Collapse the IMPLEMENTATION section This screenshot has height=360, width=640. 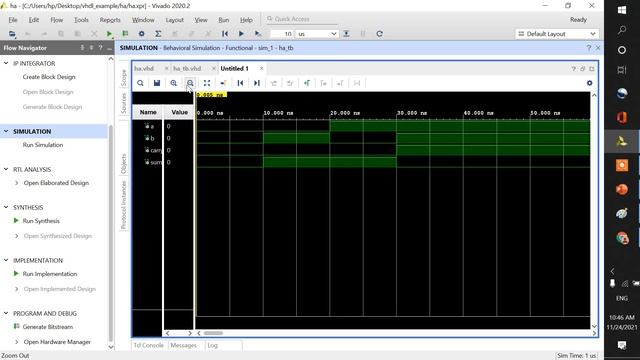click(x=6, y=260)
